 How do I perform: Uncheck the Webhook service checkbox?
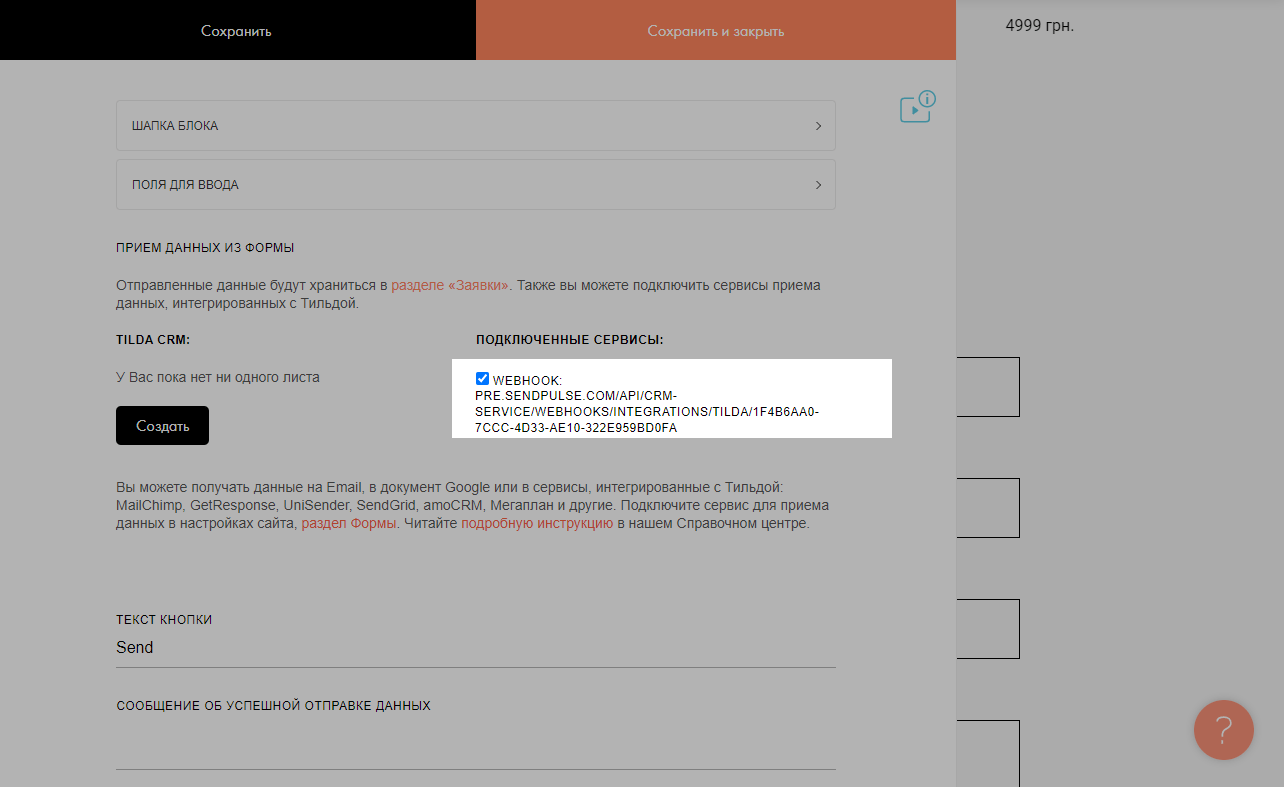[483, 379]
